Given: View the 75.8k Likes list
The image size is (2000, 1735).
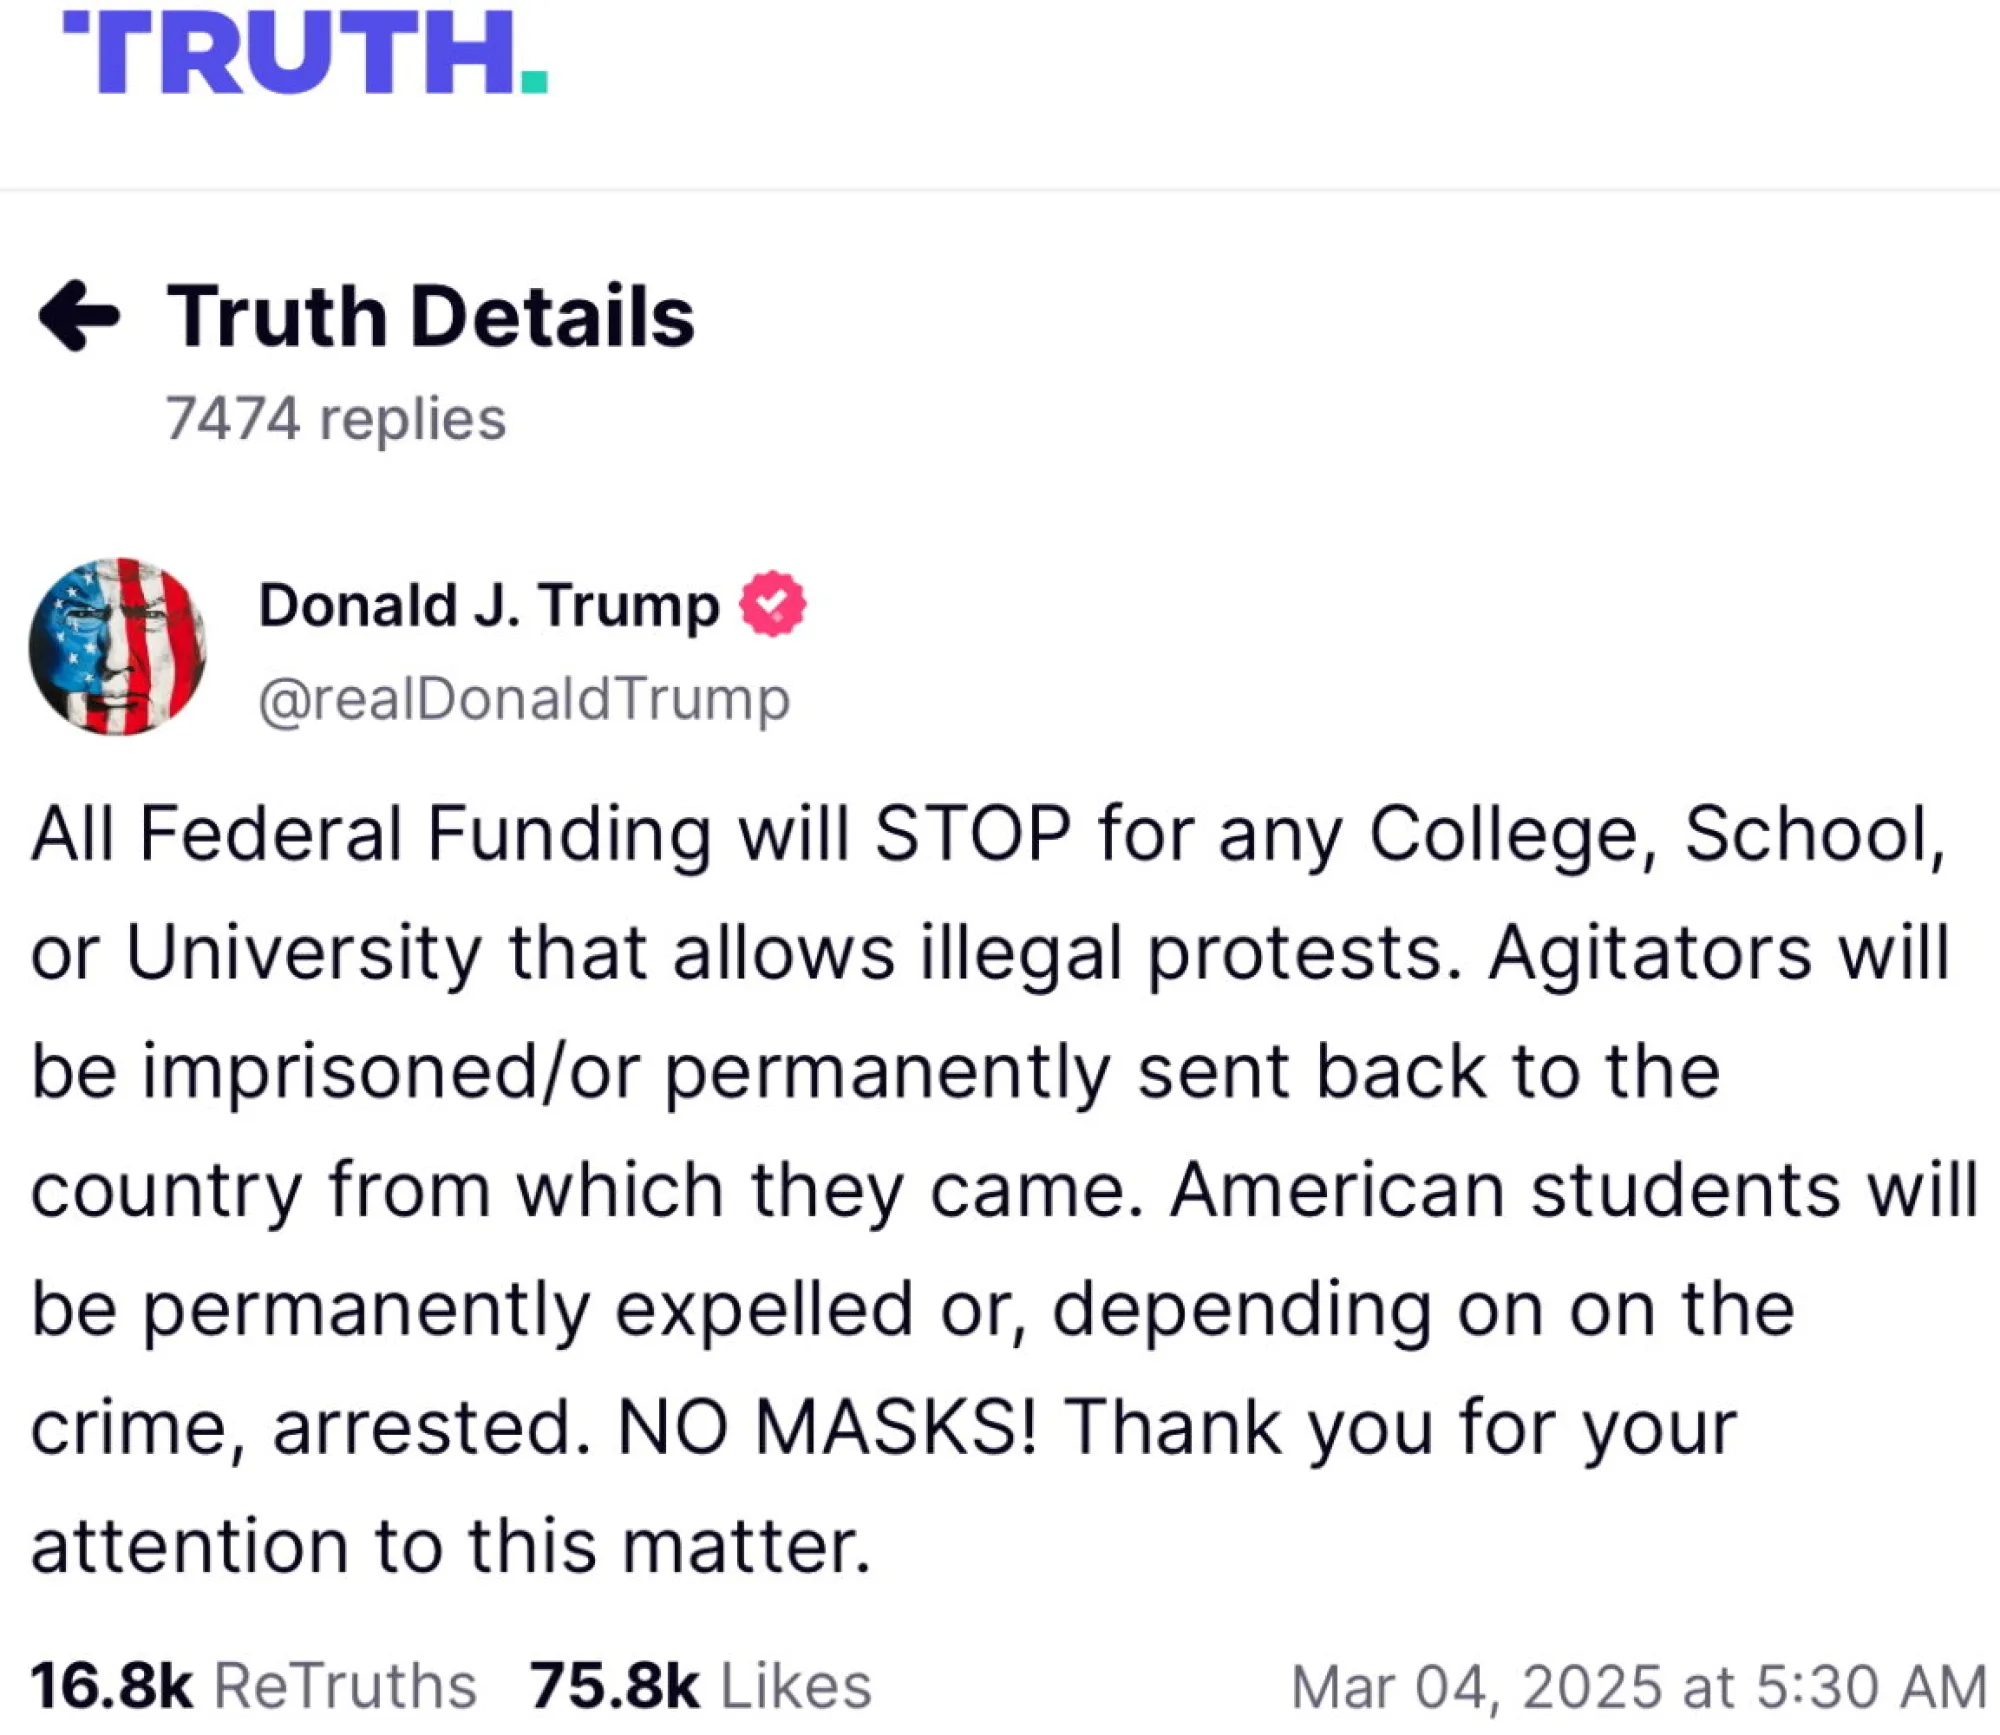Looking at the screenshot, I should pyautogui.click(x=701, y=1686).
